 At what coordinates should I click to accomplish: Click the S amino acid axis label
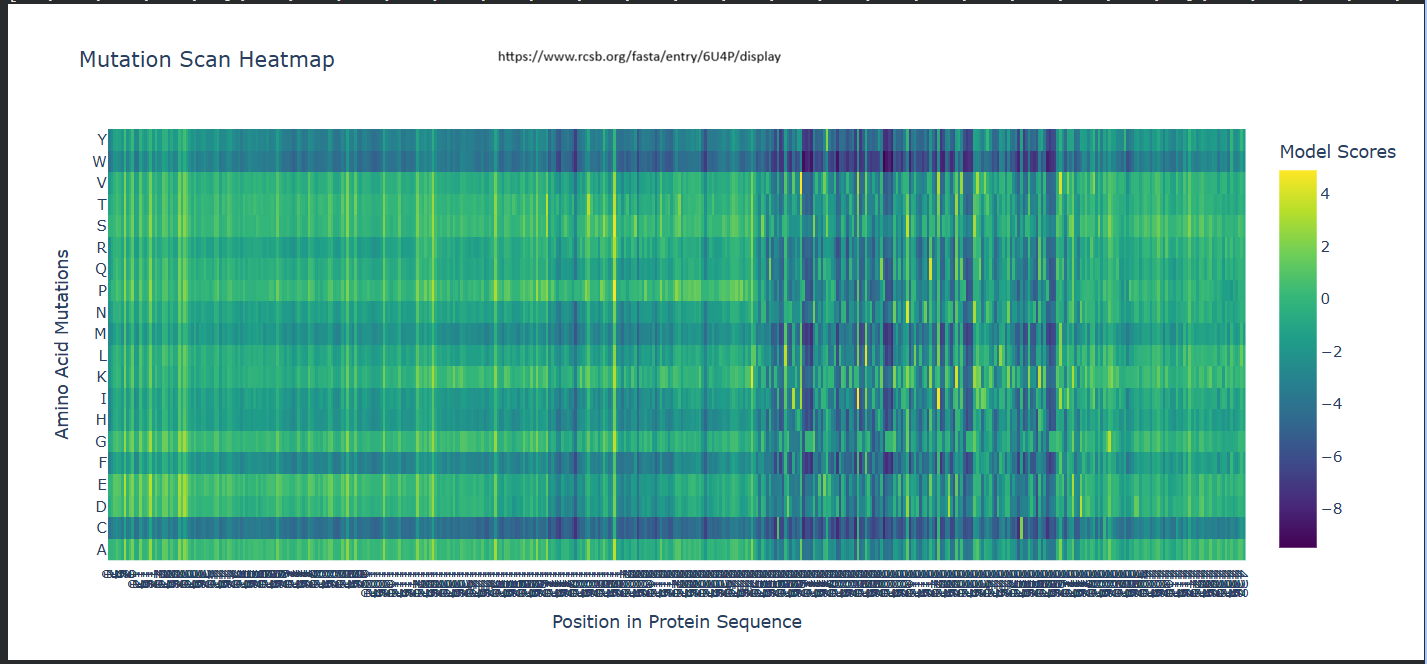tap(101, 226)
